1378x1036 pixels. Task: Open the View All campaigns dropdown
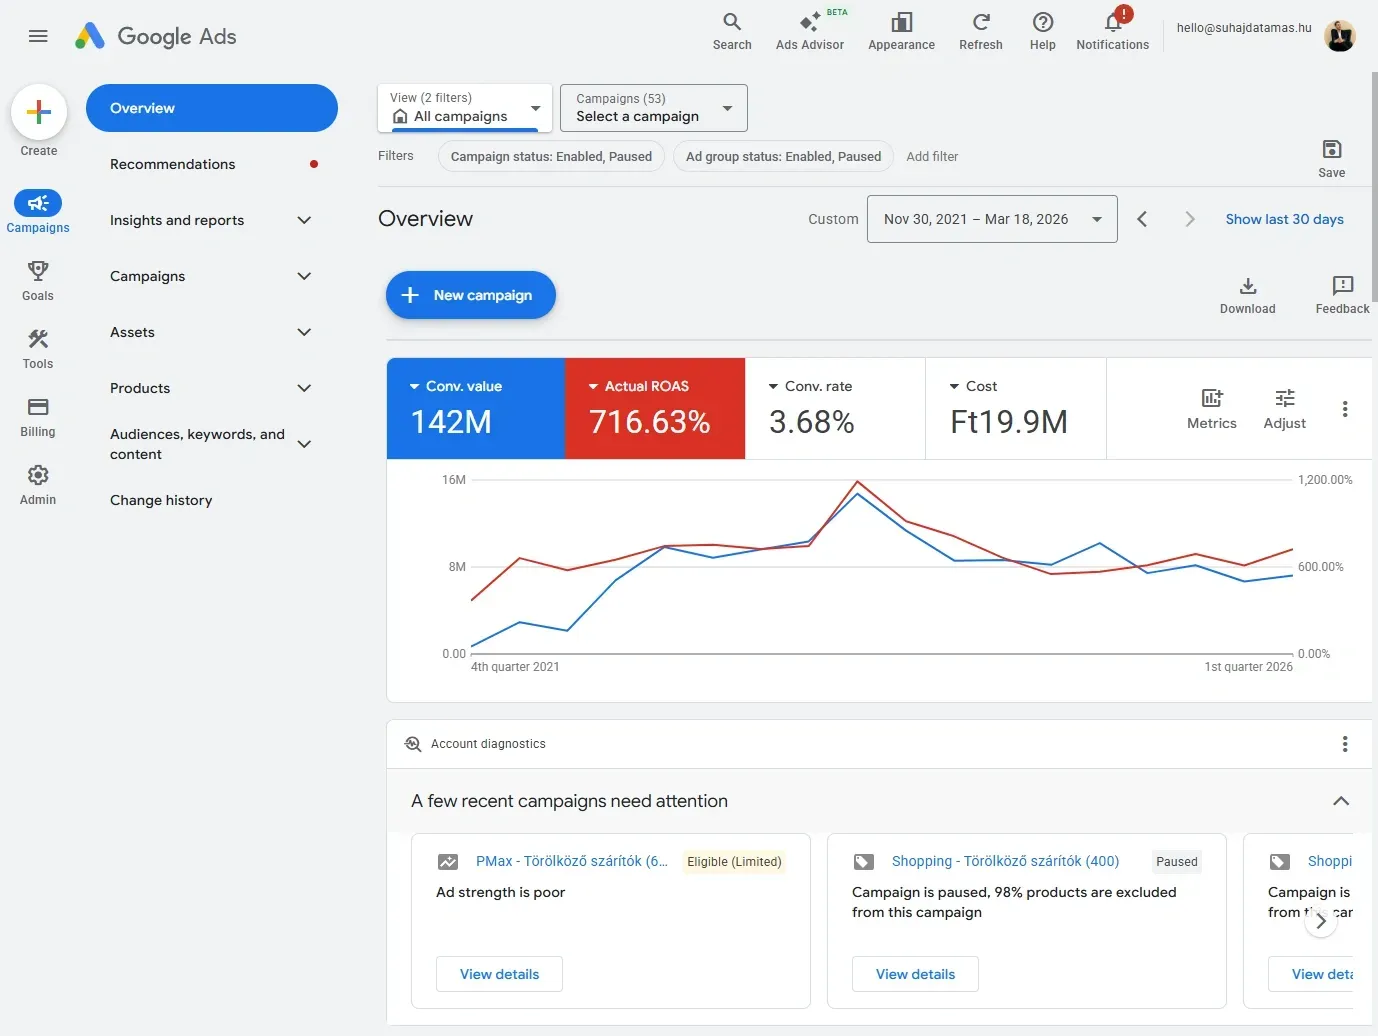465,108
